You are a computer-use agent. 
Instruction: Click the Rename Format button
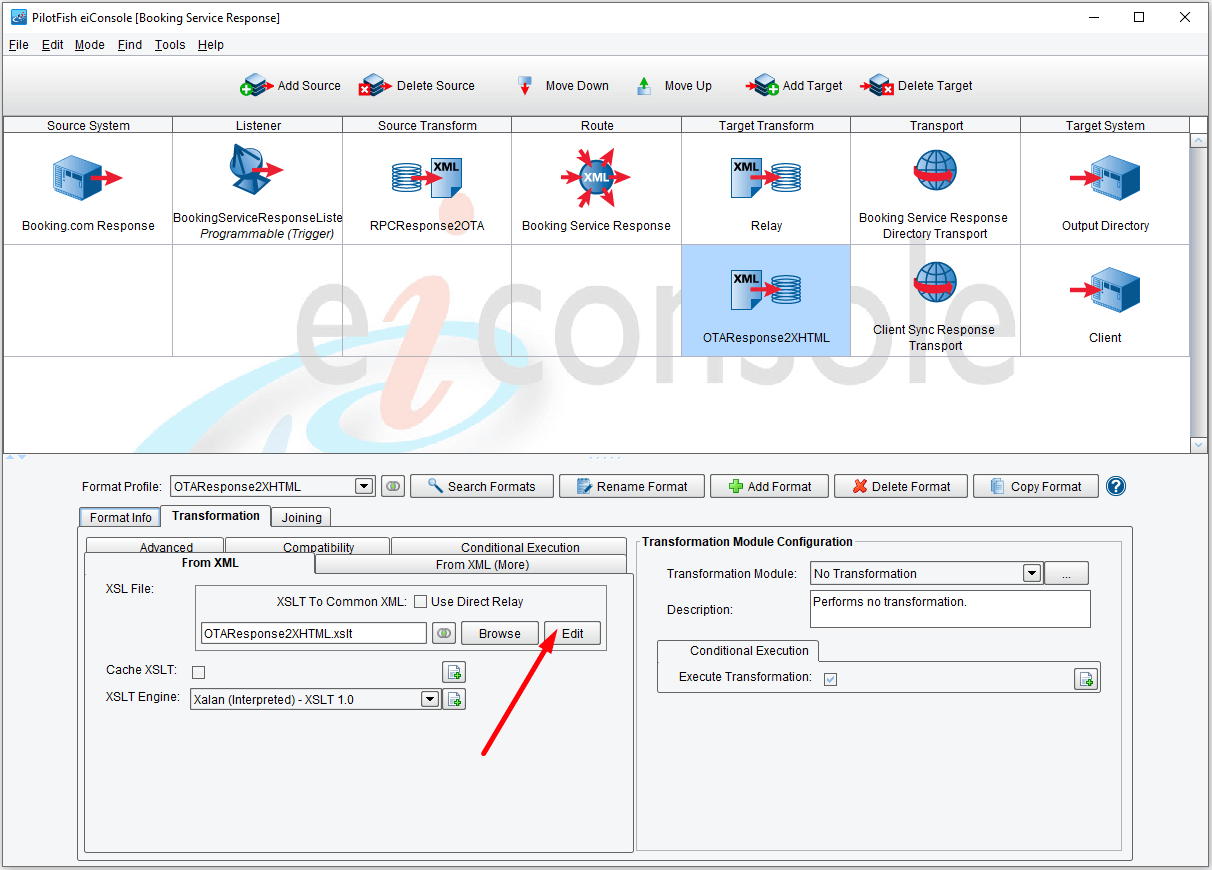(x=632, y=486)
